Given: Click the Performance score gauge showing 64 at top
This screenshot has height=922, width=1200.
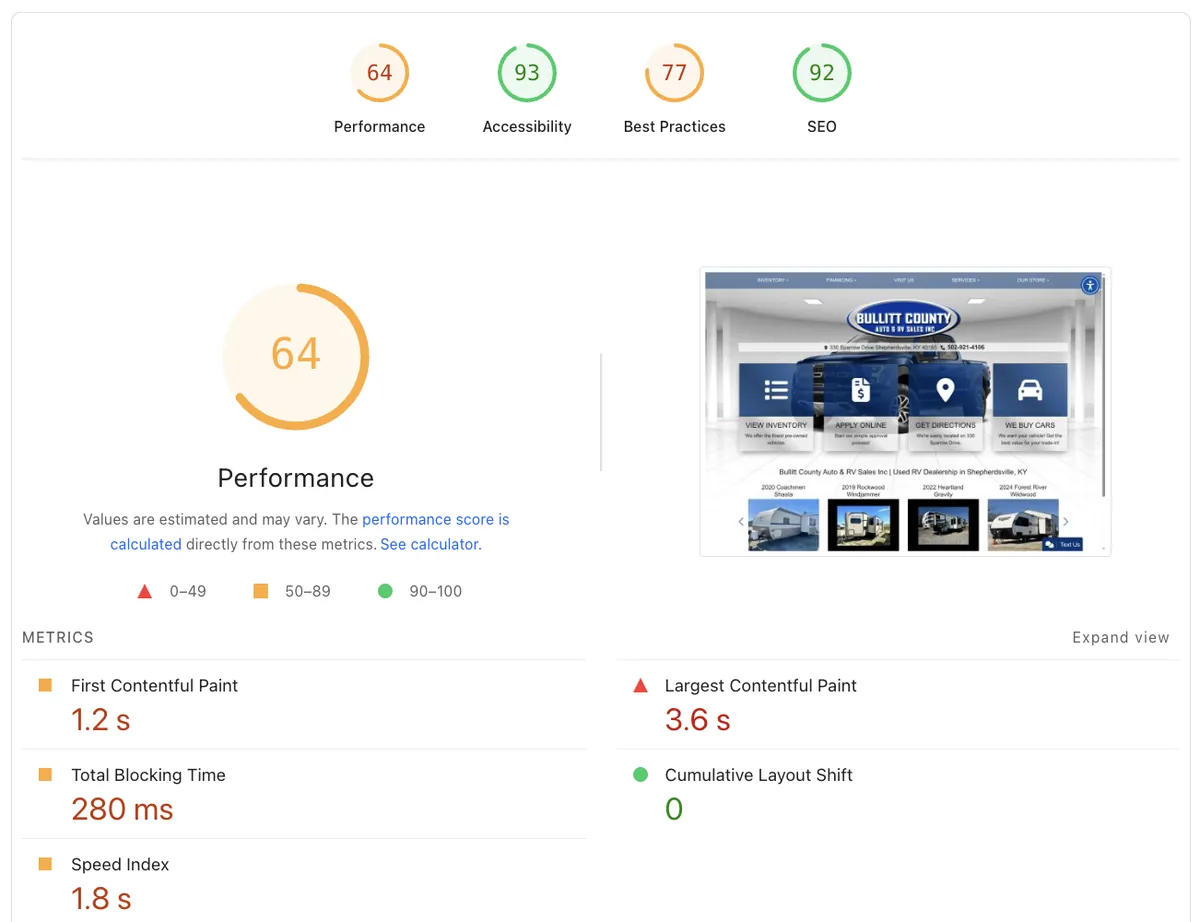Looking at the screenshot, I should click(x=379, y=73).
